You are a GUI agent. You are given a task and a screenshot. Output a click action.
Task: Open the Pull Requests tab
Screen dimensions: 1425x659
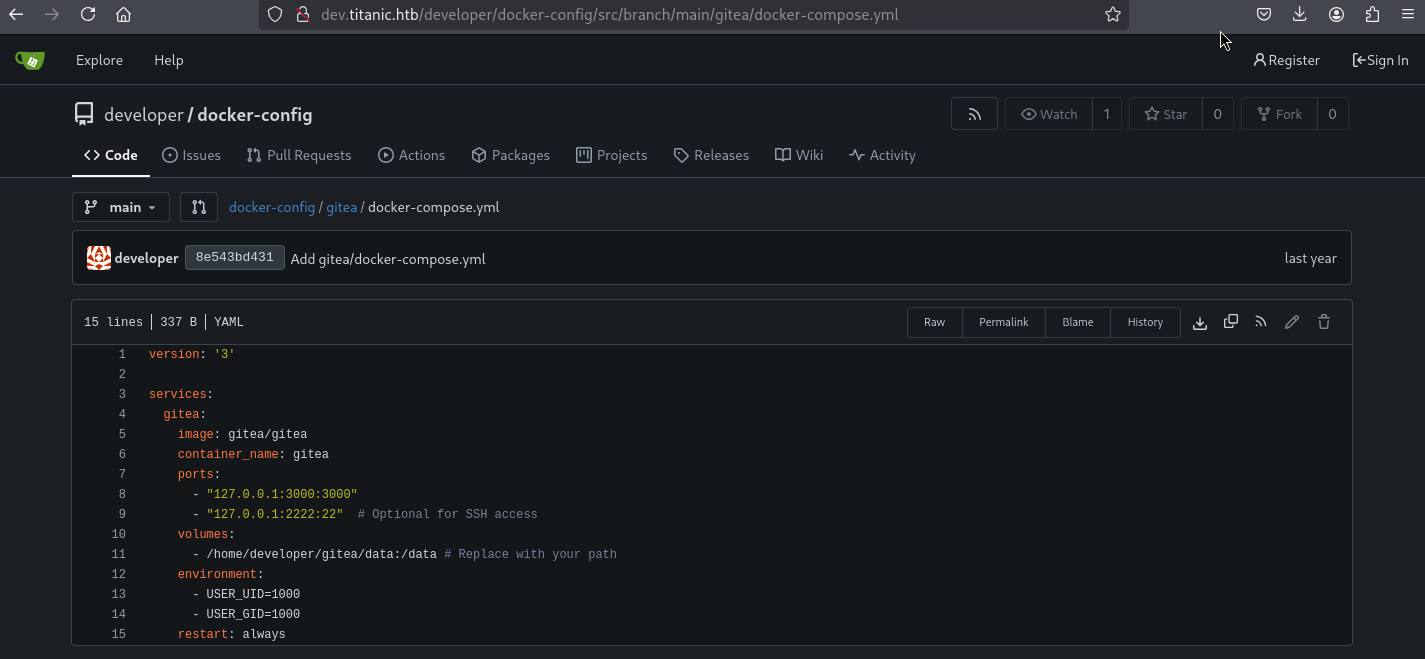(297, 155)
